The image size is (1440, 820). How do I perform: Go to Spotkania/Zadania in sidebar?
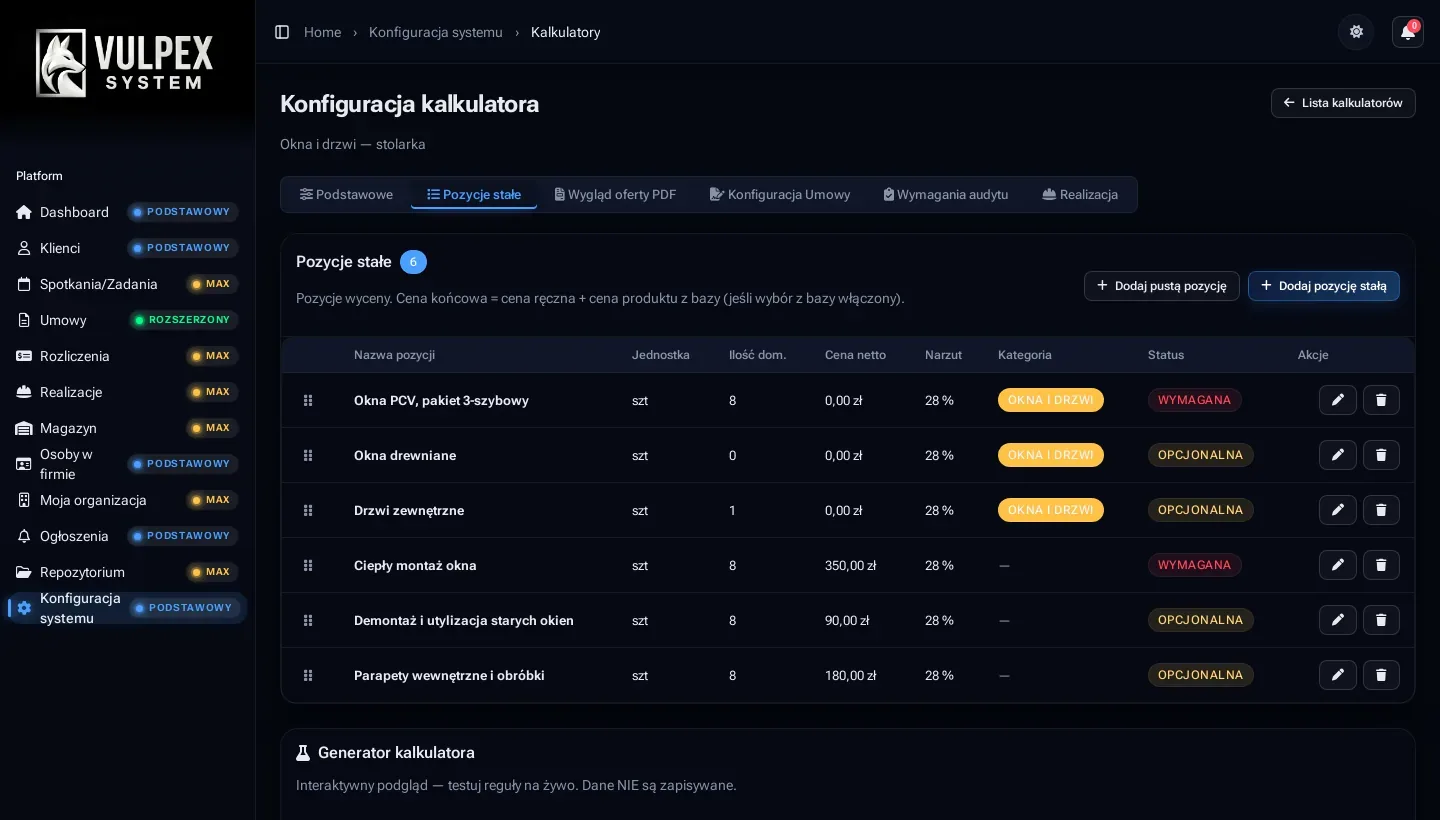127,284
